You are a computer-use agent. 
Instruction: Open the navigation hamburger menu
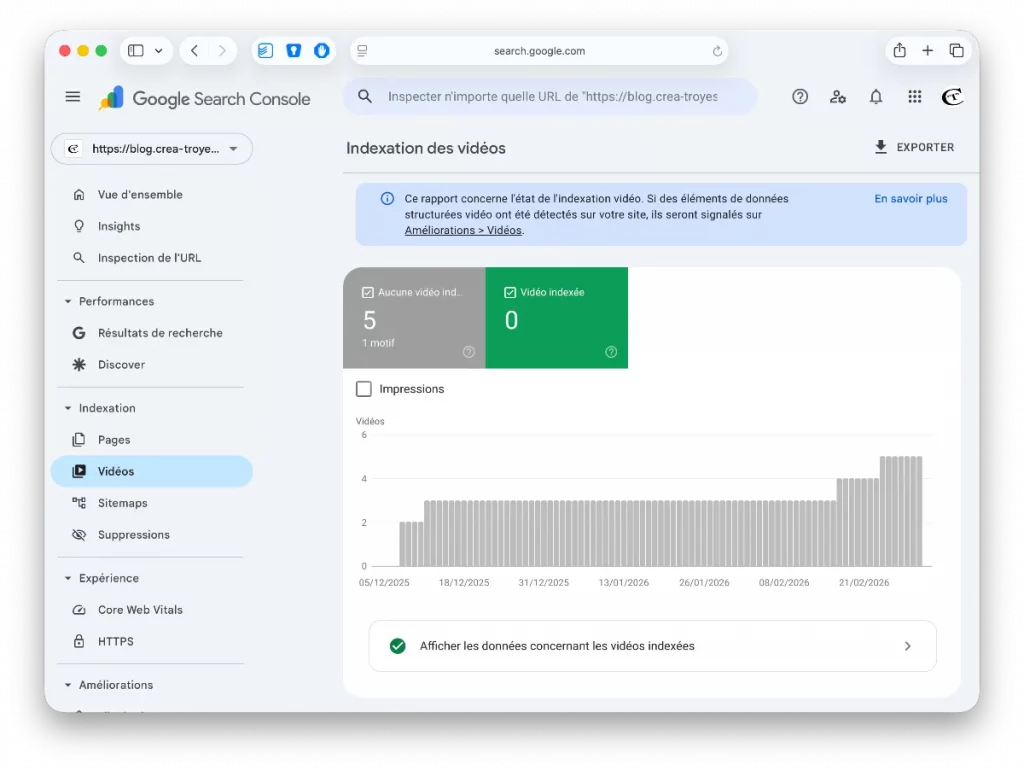tap(72, 96)
